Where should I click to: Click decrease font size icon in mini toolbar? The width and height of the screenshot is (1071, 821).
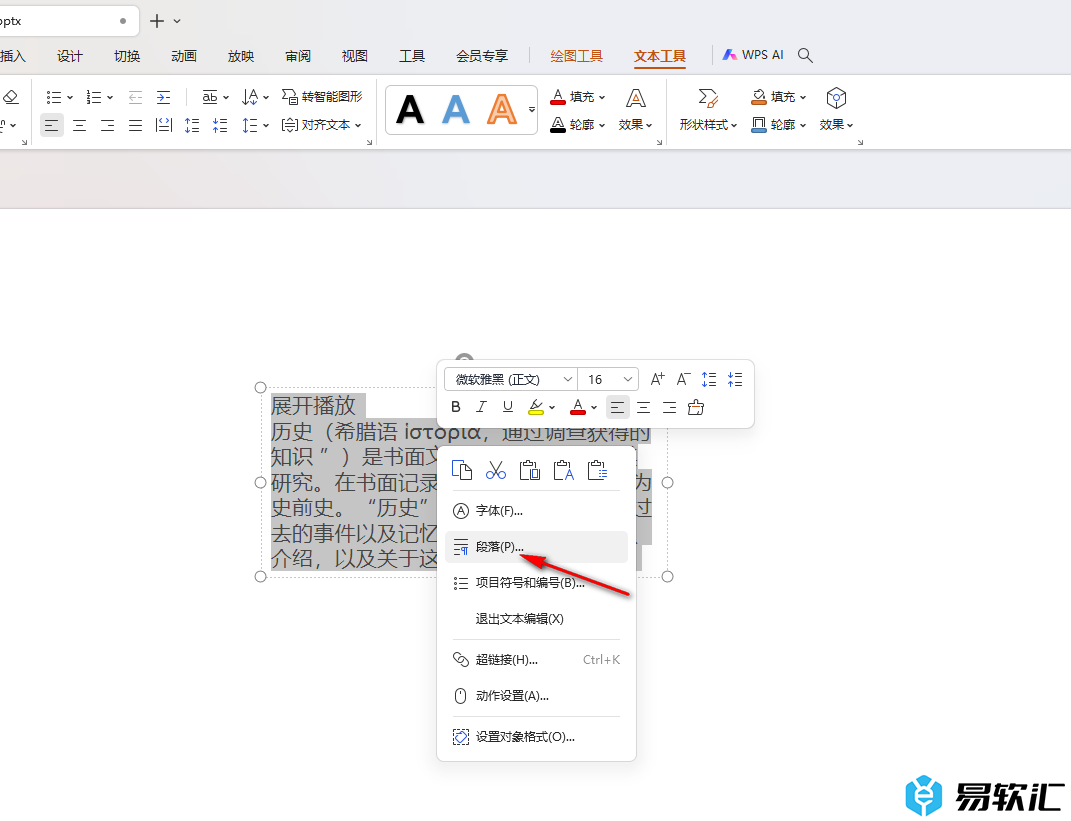click(x=683, y=379)
